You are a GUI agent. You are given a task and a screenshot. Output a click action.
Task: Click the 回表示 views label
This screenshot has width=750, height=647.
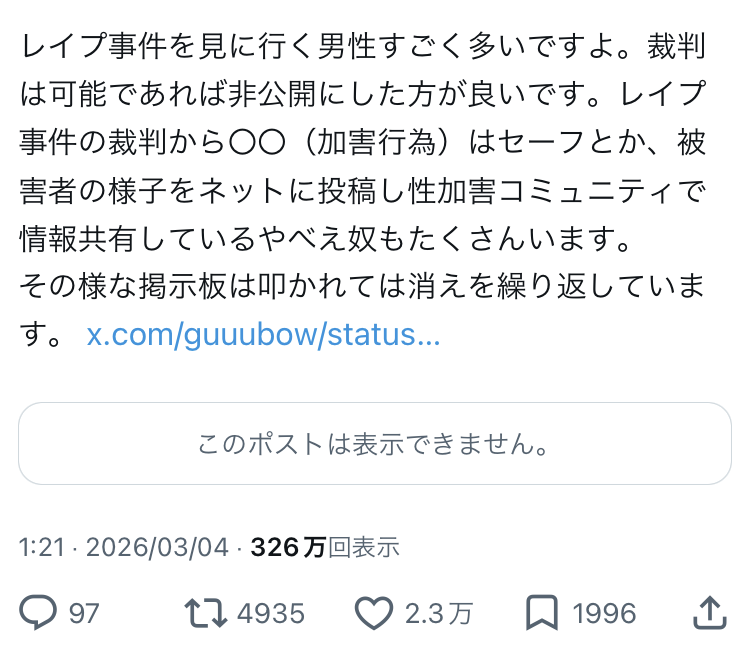(x=363, y=547)
